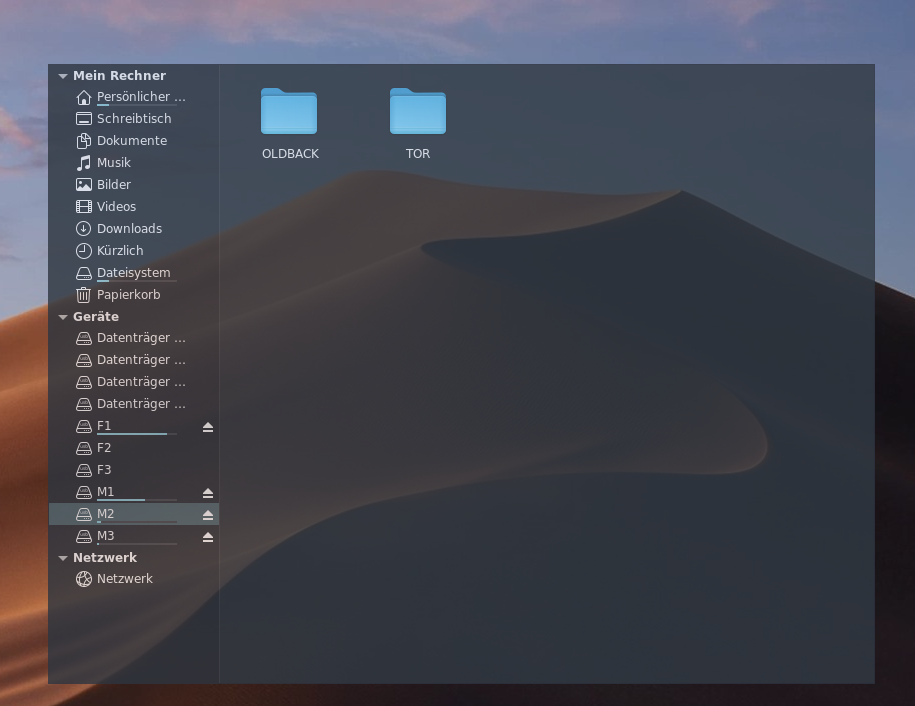Open the OLDBACK folder icon
The height and width of the screenshot is (706, 915).
coord(289,111)
